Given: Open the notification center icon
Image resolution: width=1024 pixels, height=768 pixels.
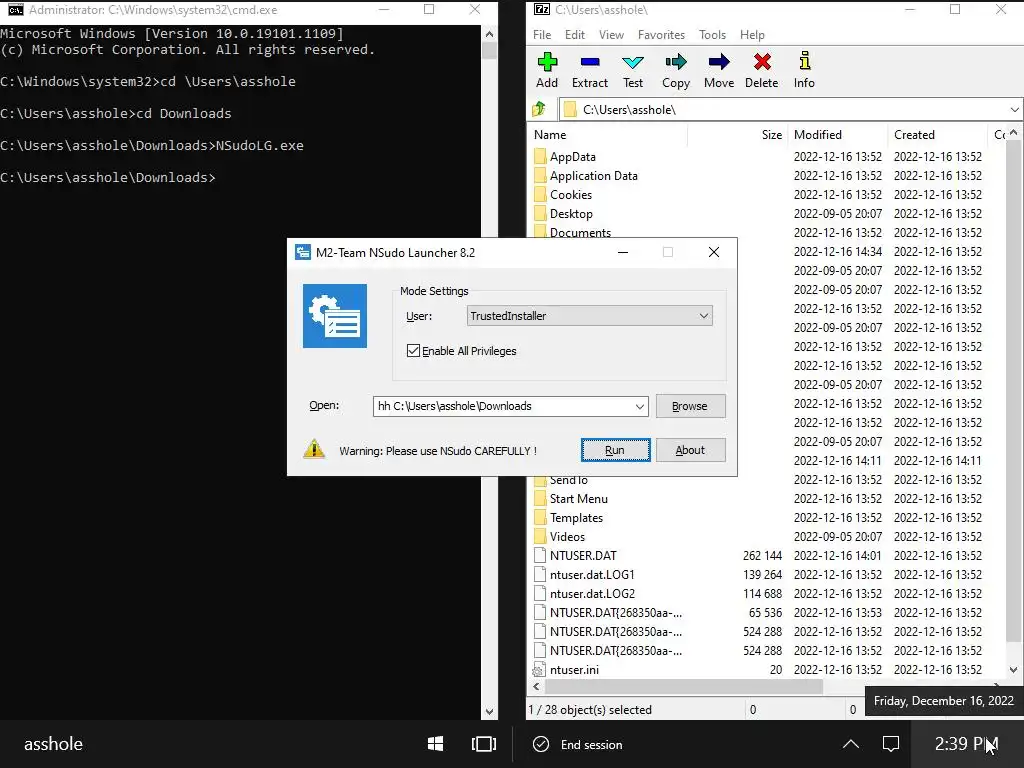Looking at the screenshot, I should click(891, 744).
